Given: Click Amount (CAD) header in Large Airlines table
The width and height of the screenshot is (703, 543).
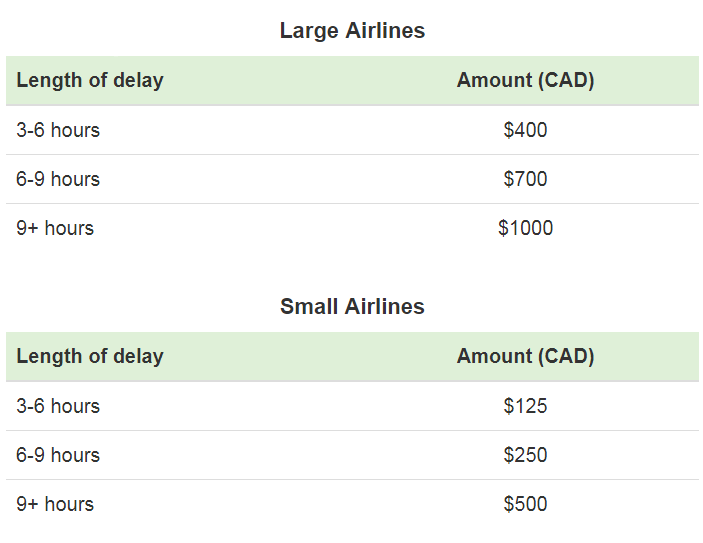Looking at the screenshot, I should pyautogui.click(x=525, y=81).
